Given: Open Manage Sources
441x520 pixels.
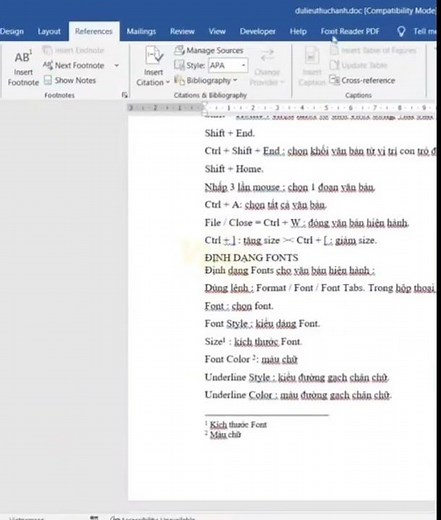Looking at the screenshot, I should (x=209, y=50).
